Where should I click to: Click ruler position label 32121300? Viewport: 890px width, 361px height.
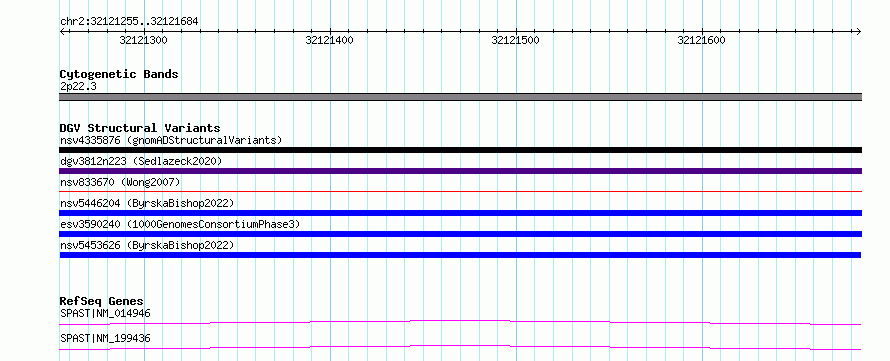tap(144, 40)
